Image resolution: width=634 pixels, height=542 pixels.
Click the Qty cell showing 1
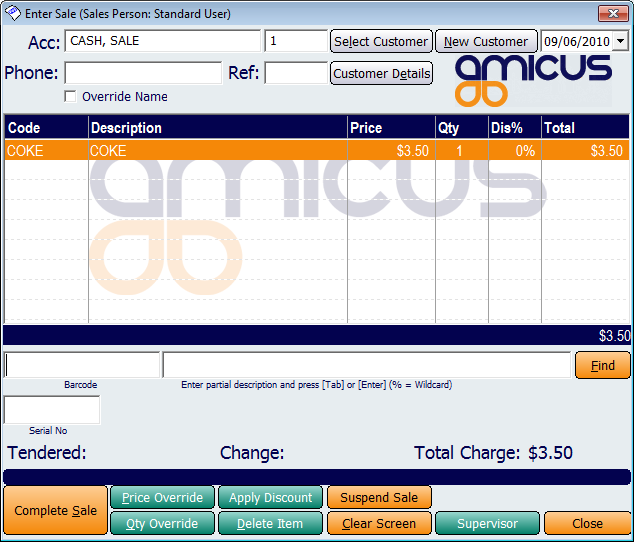click(462, 151)
